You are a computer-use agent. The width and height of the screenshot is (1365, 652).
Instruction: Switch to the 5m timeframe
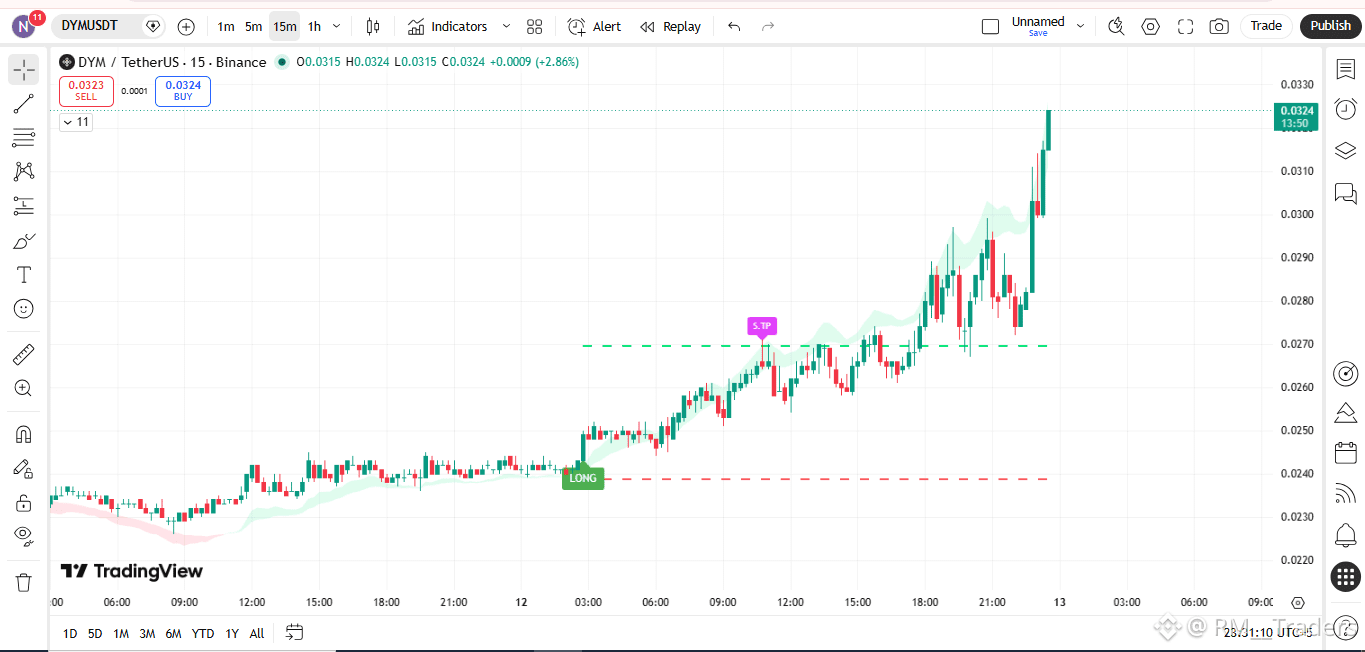click(x=254, y=27)
